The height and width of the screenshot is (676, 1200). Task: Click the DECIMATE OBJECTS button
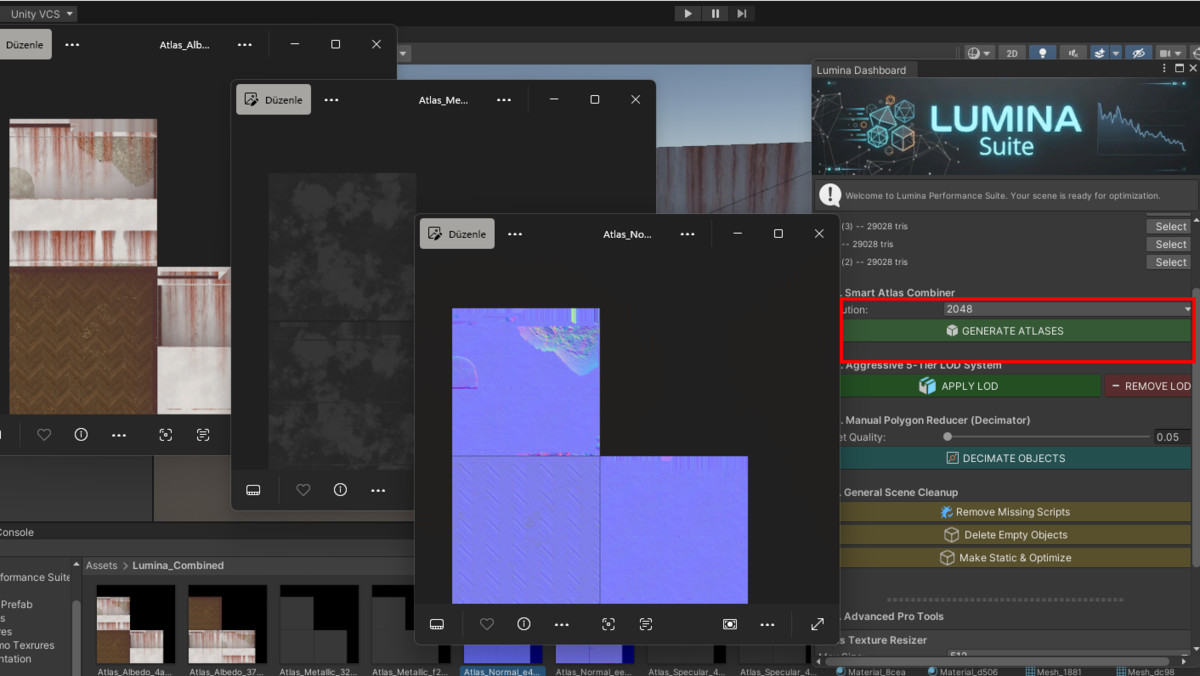pos(1016,458)
